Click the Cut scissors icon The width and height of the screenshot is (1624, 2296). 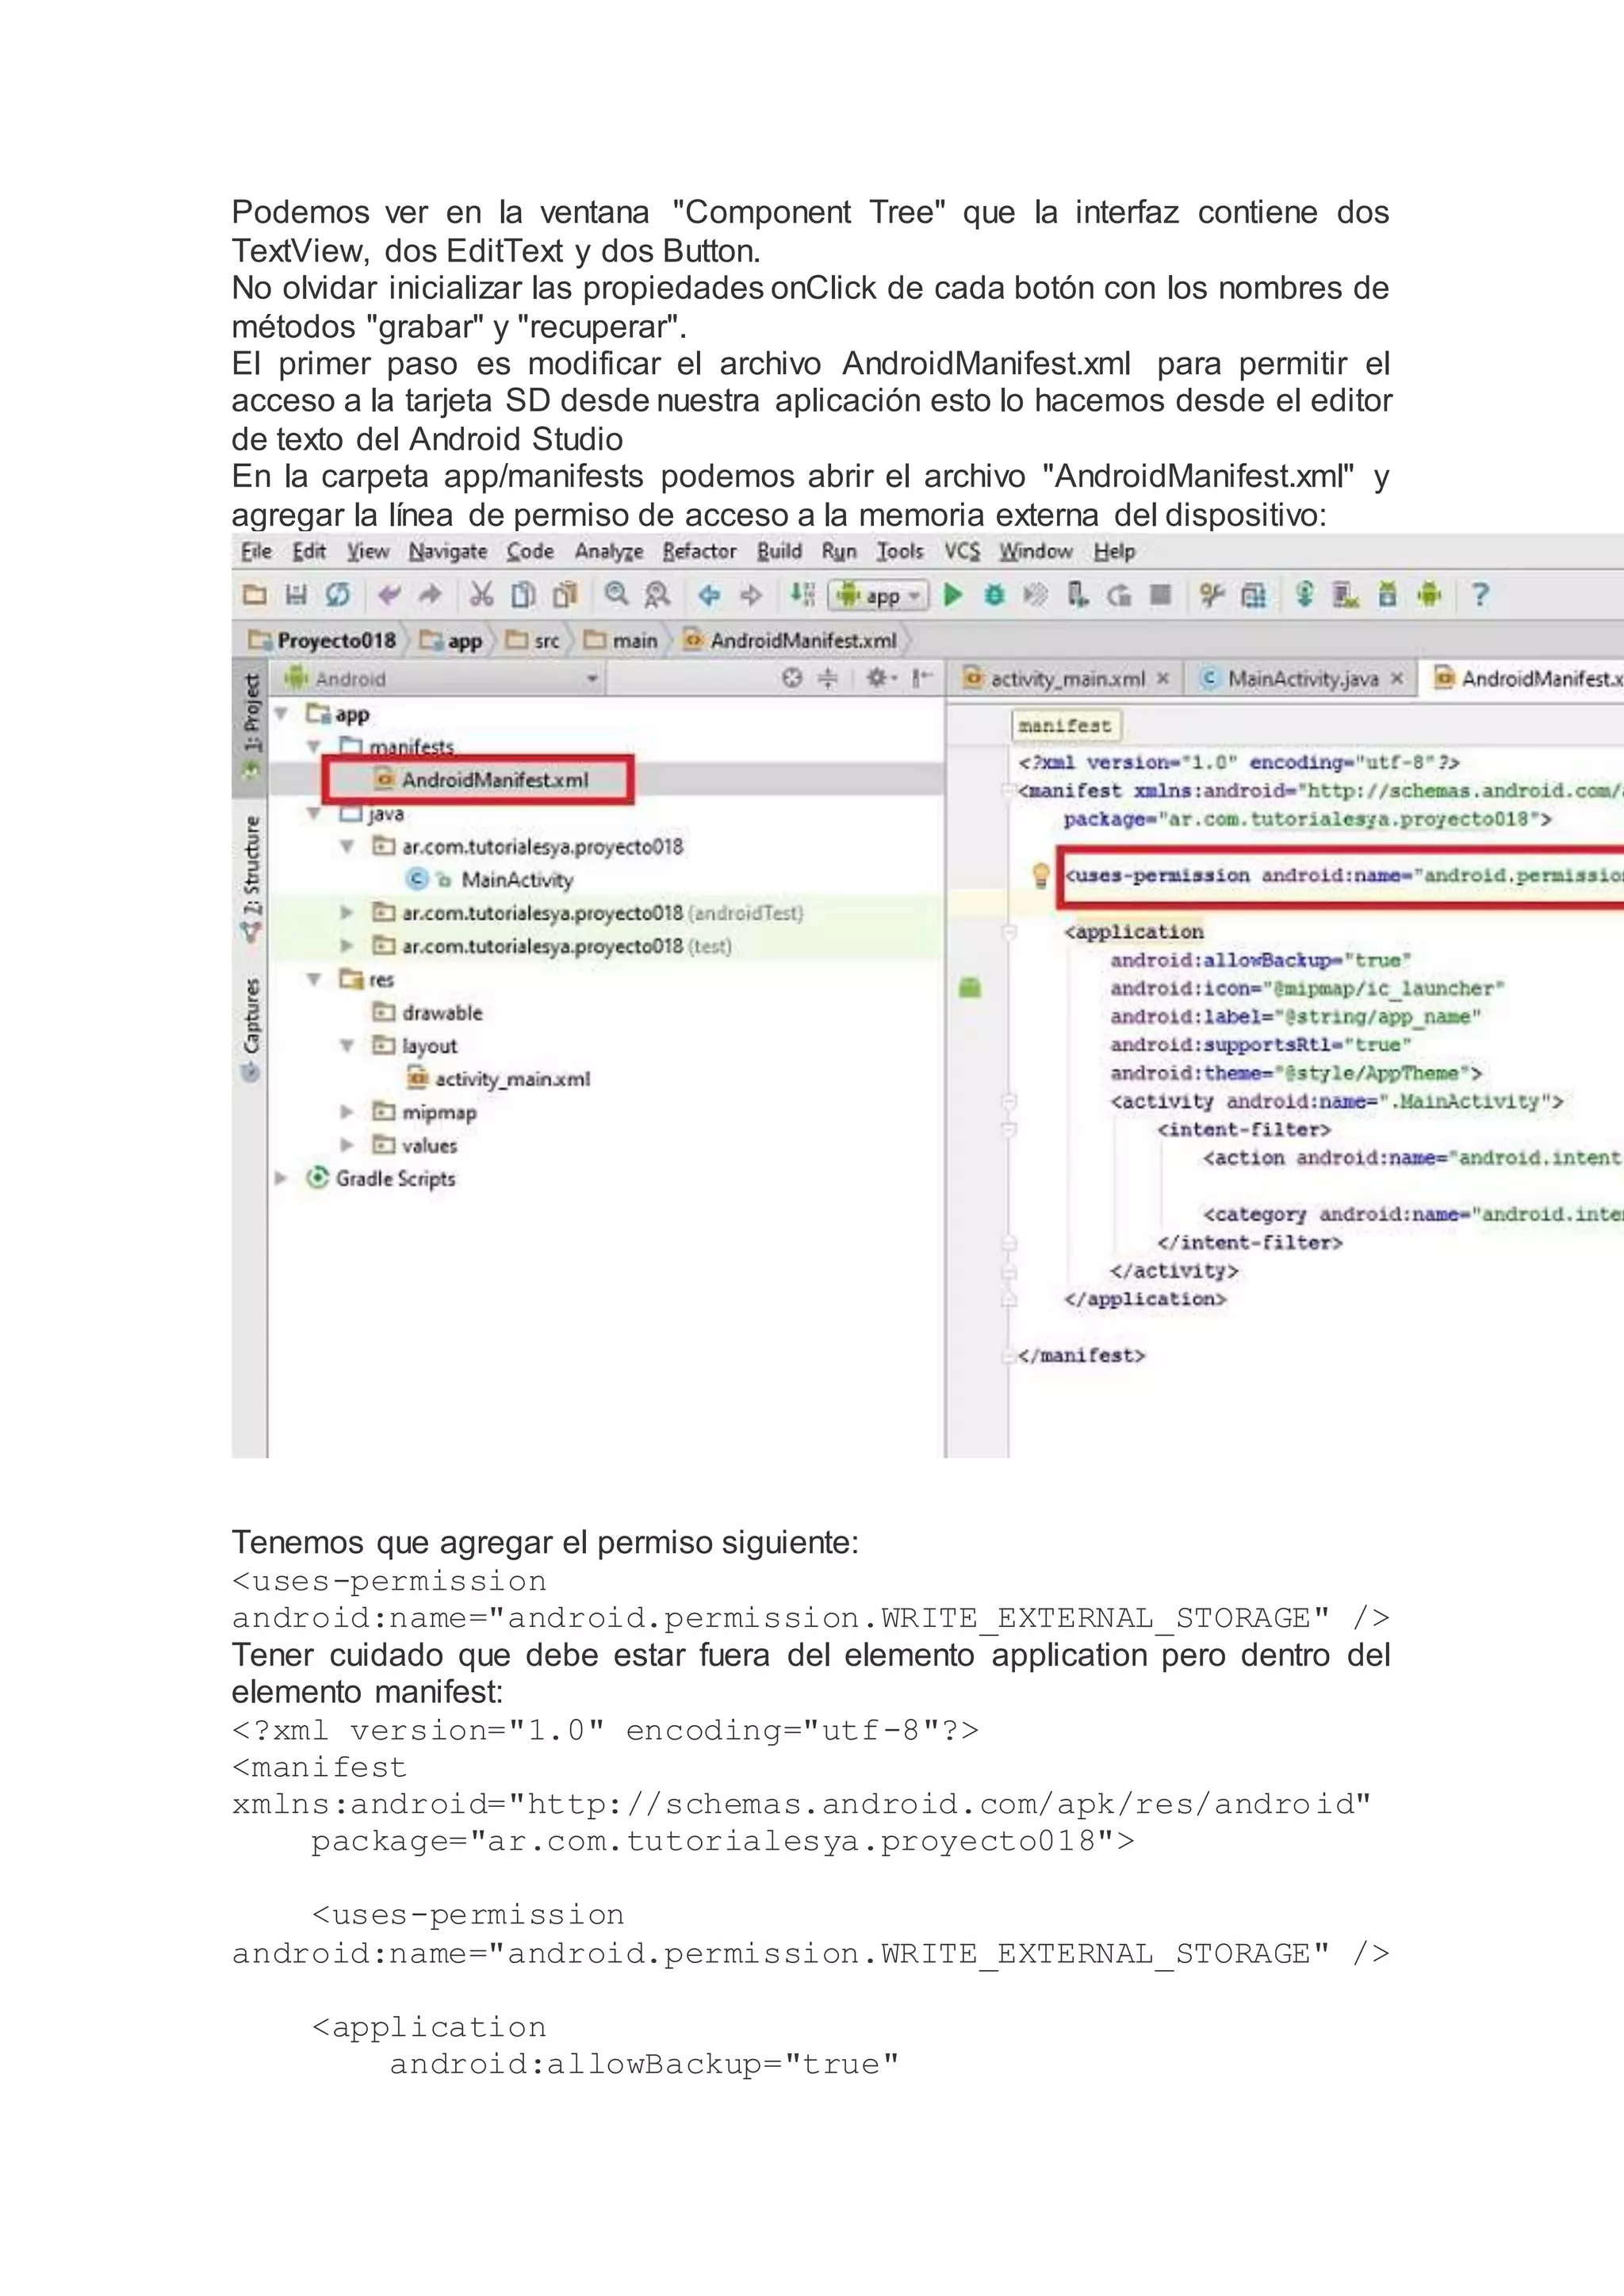[482, 596]
